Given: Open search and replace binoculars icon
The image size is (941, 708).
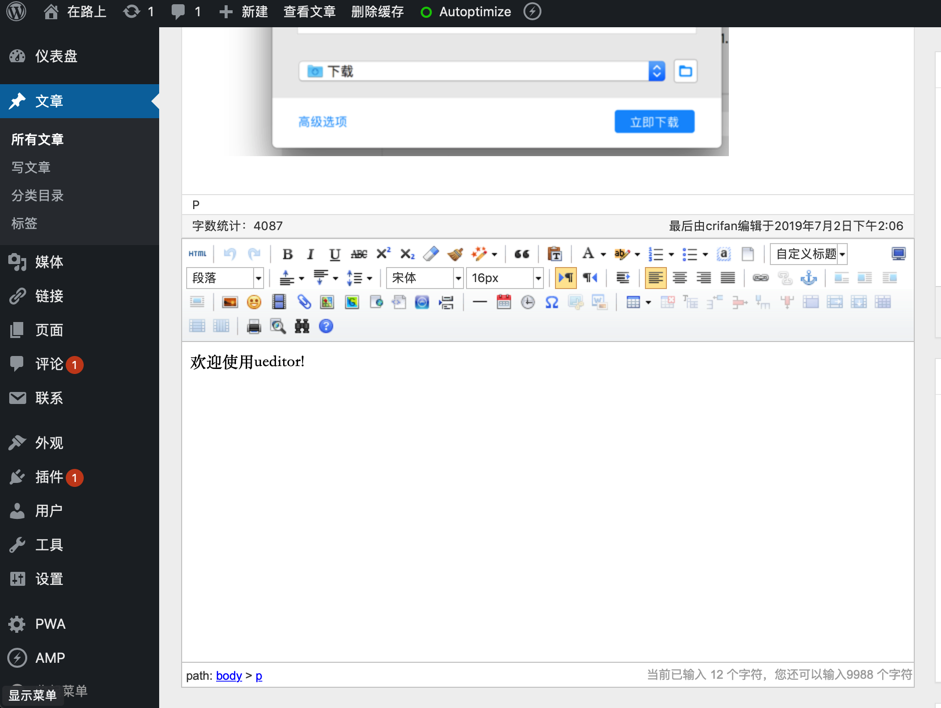Looking at the screenshot, I should click(x=302, y=326).
